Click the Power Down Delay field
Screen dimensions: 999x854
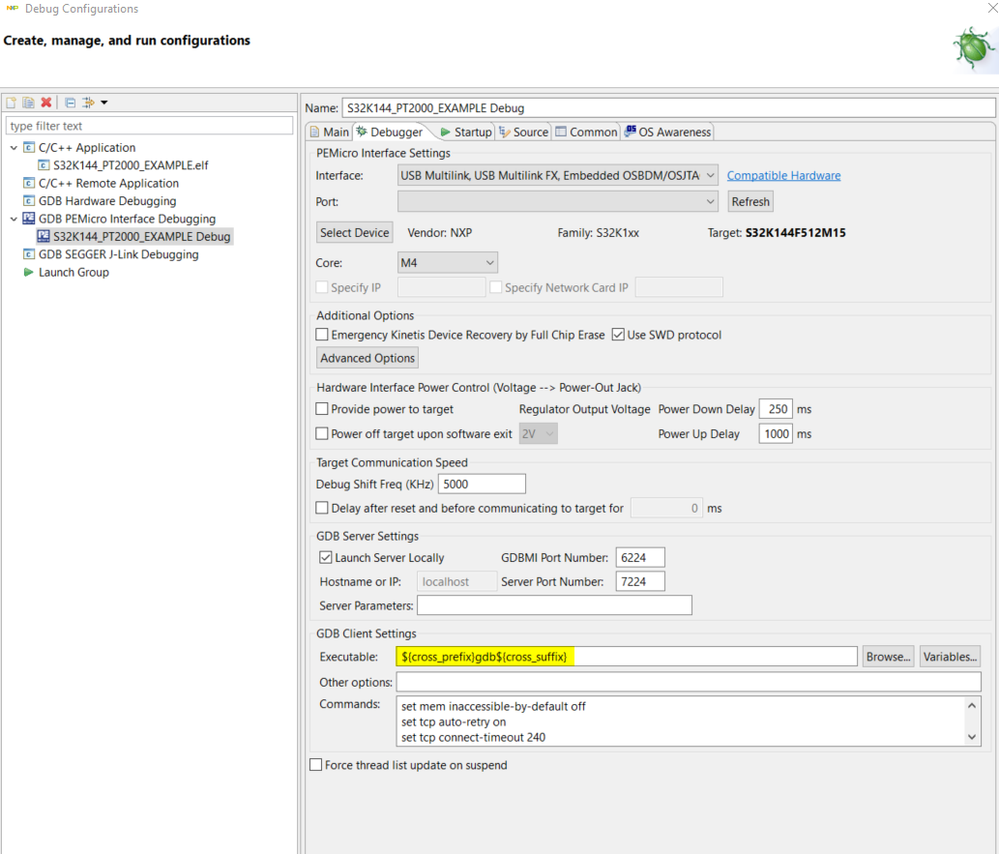pyautogui.click(x=776, y=409)
